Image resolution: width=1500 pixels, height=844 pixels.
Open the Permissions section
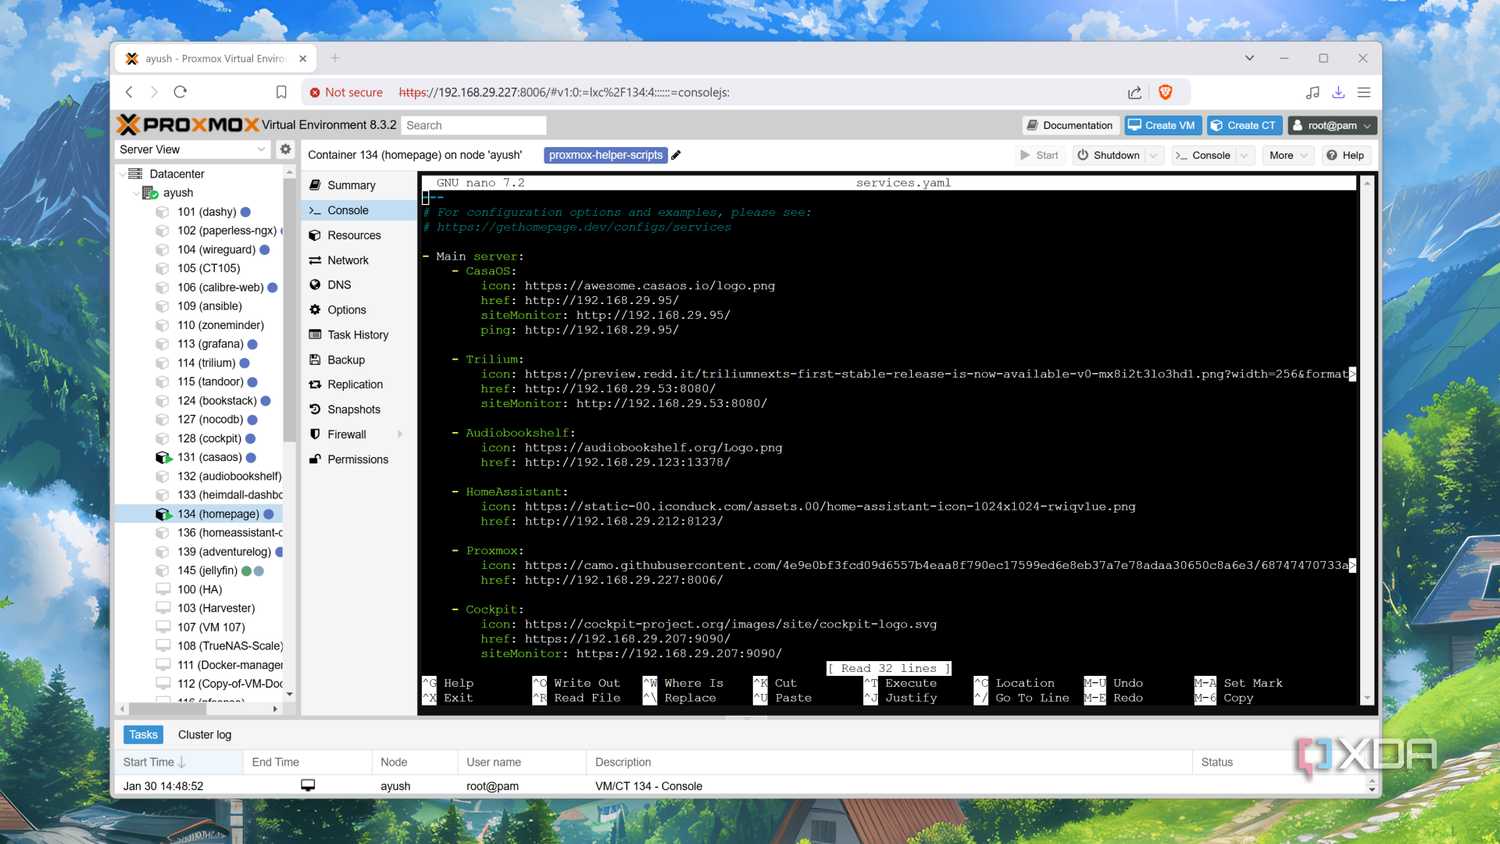click(x=359, y=459)
